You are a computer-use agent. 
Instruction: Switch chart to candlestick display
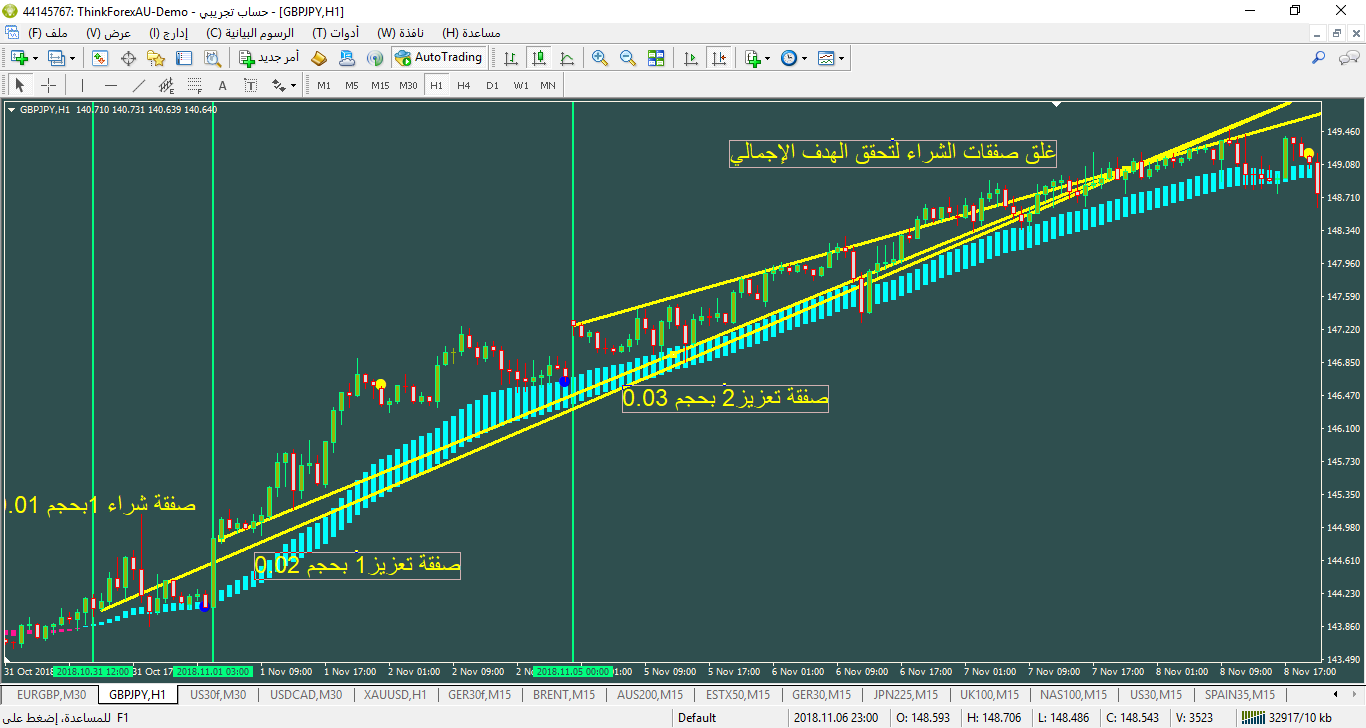tap(539, 58)
